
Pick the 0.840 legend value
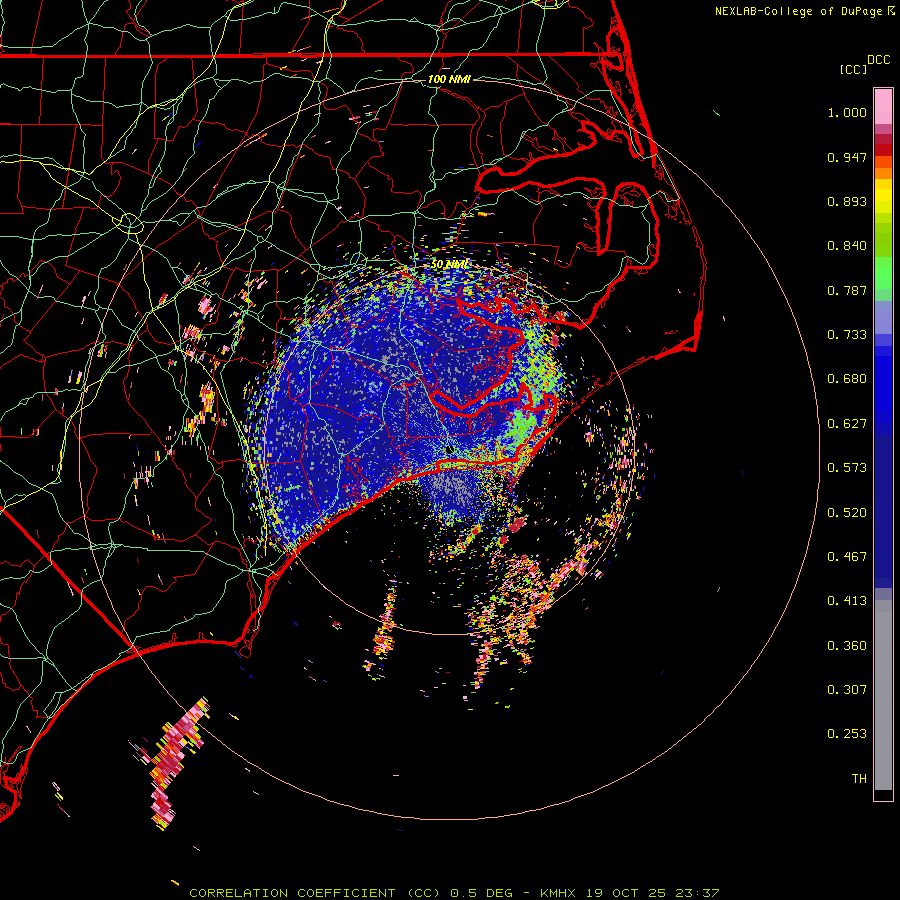coord(847,246)
